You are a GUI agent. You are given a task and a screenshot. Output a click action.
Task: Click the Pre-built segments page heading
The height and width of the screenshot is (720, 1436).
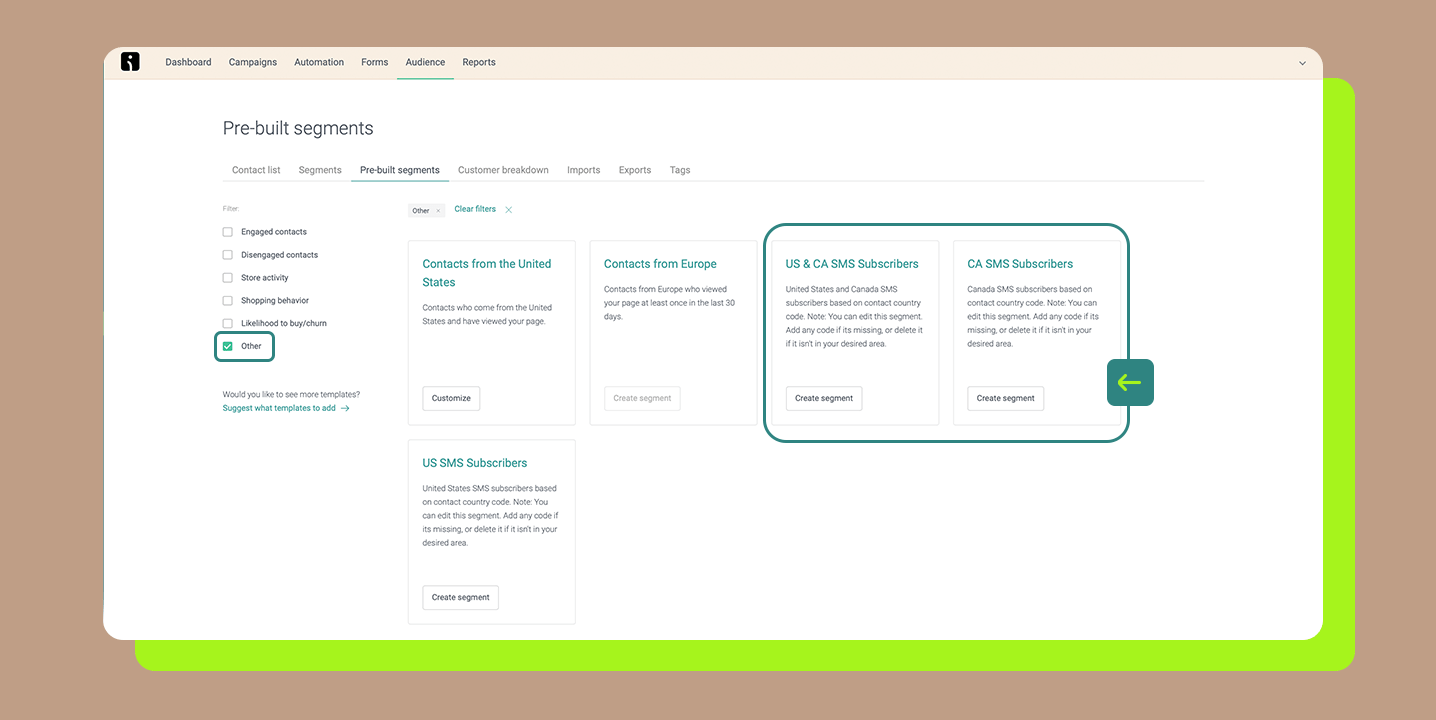point(298,128)
